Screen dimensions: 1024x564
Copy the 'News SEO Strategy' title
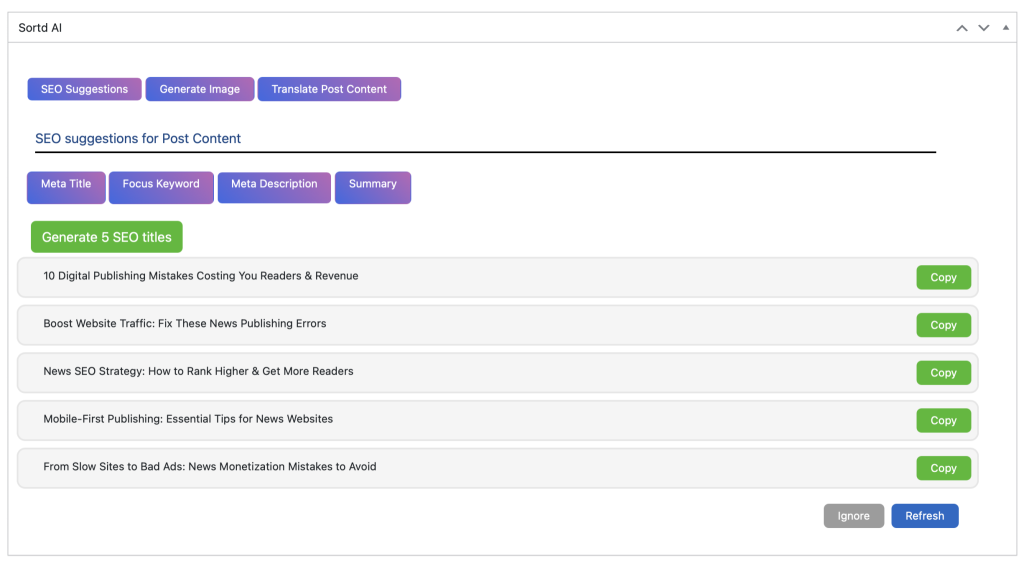click(x=943, y=373)
